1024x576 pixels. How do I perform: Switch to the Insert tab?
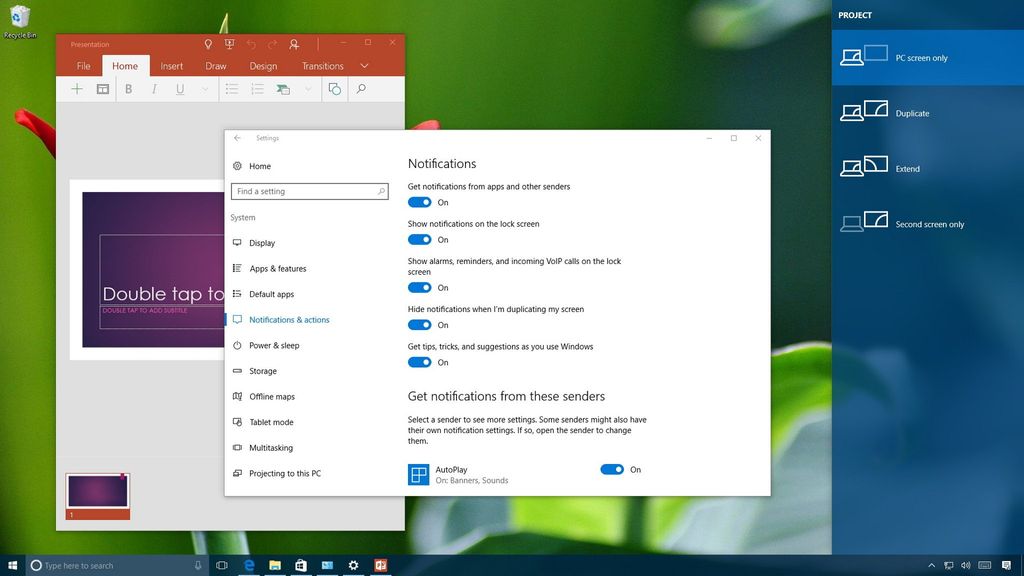[171, 66]
